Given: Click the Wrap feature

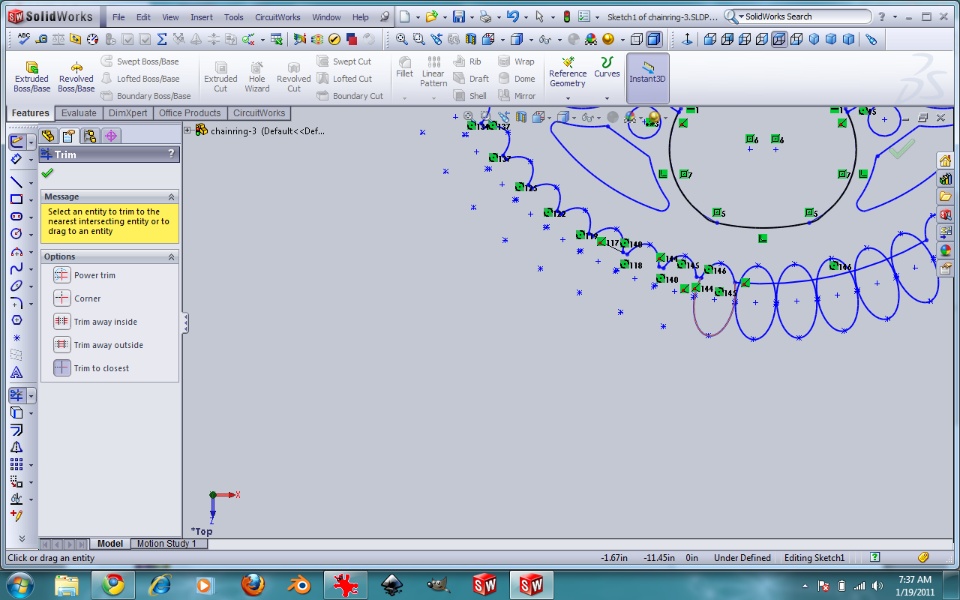Looking at the screenshot, I should tap(516, 61).
